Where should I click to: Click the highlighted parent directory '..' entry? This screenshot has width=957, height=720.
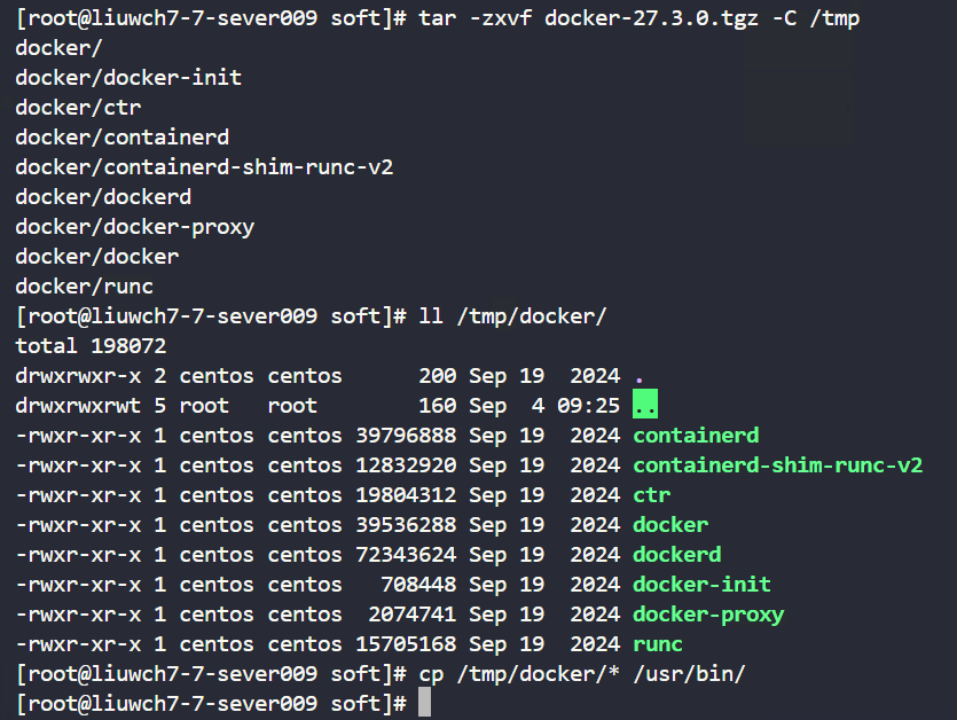645,404
